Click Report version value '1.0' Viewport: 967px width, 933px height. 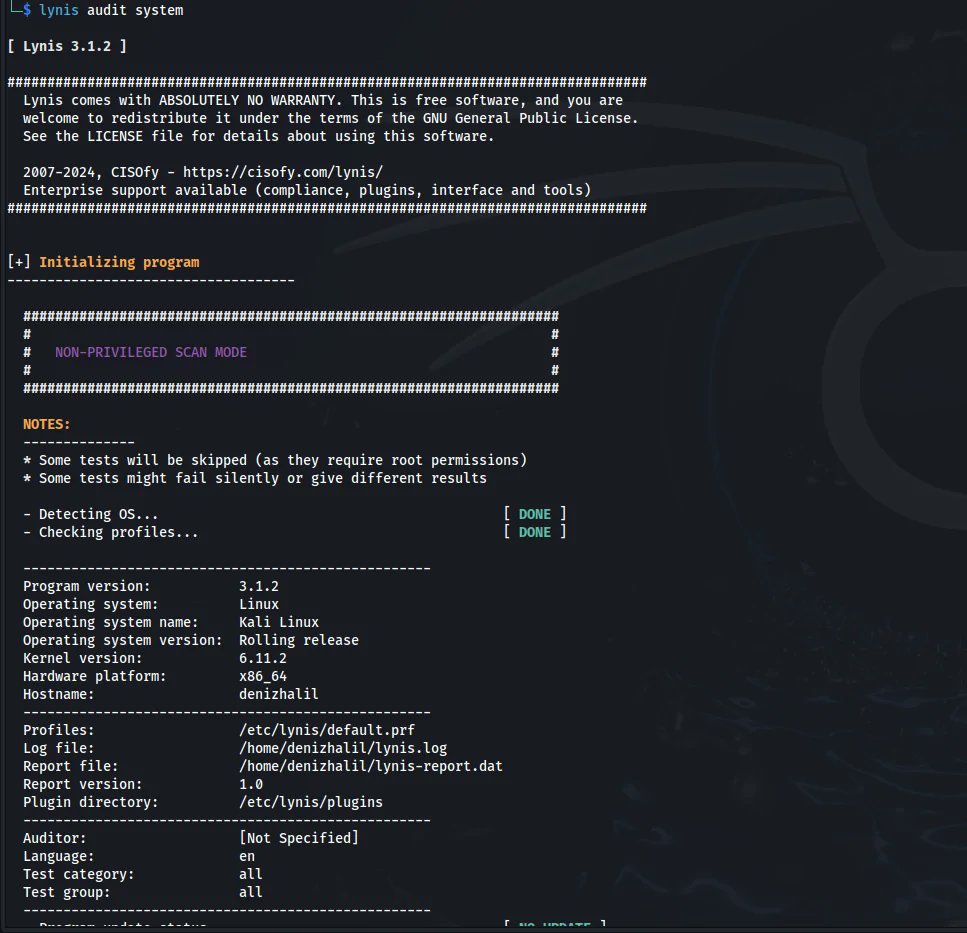click(x=251, y=784)
